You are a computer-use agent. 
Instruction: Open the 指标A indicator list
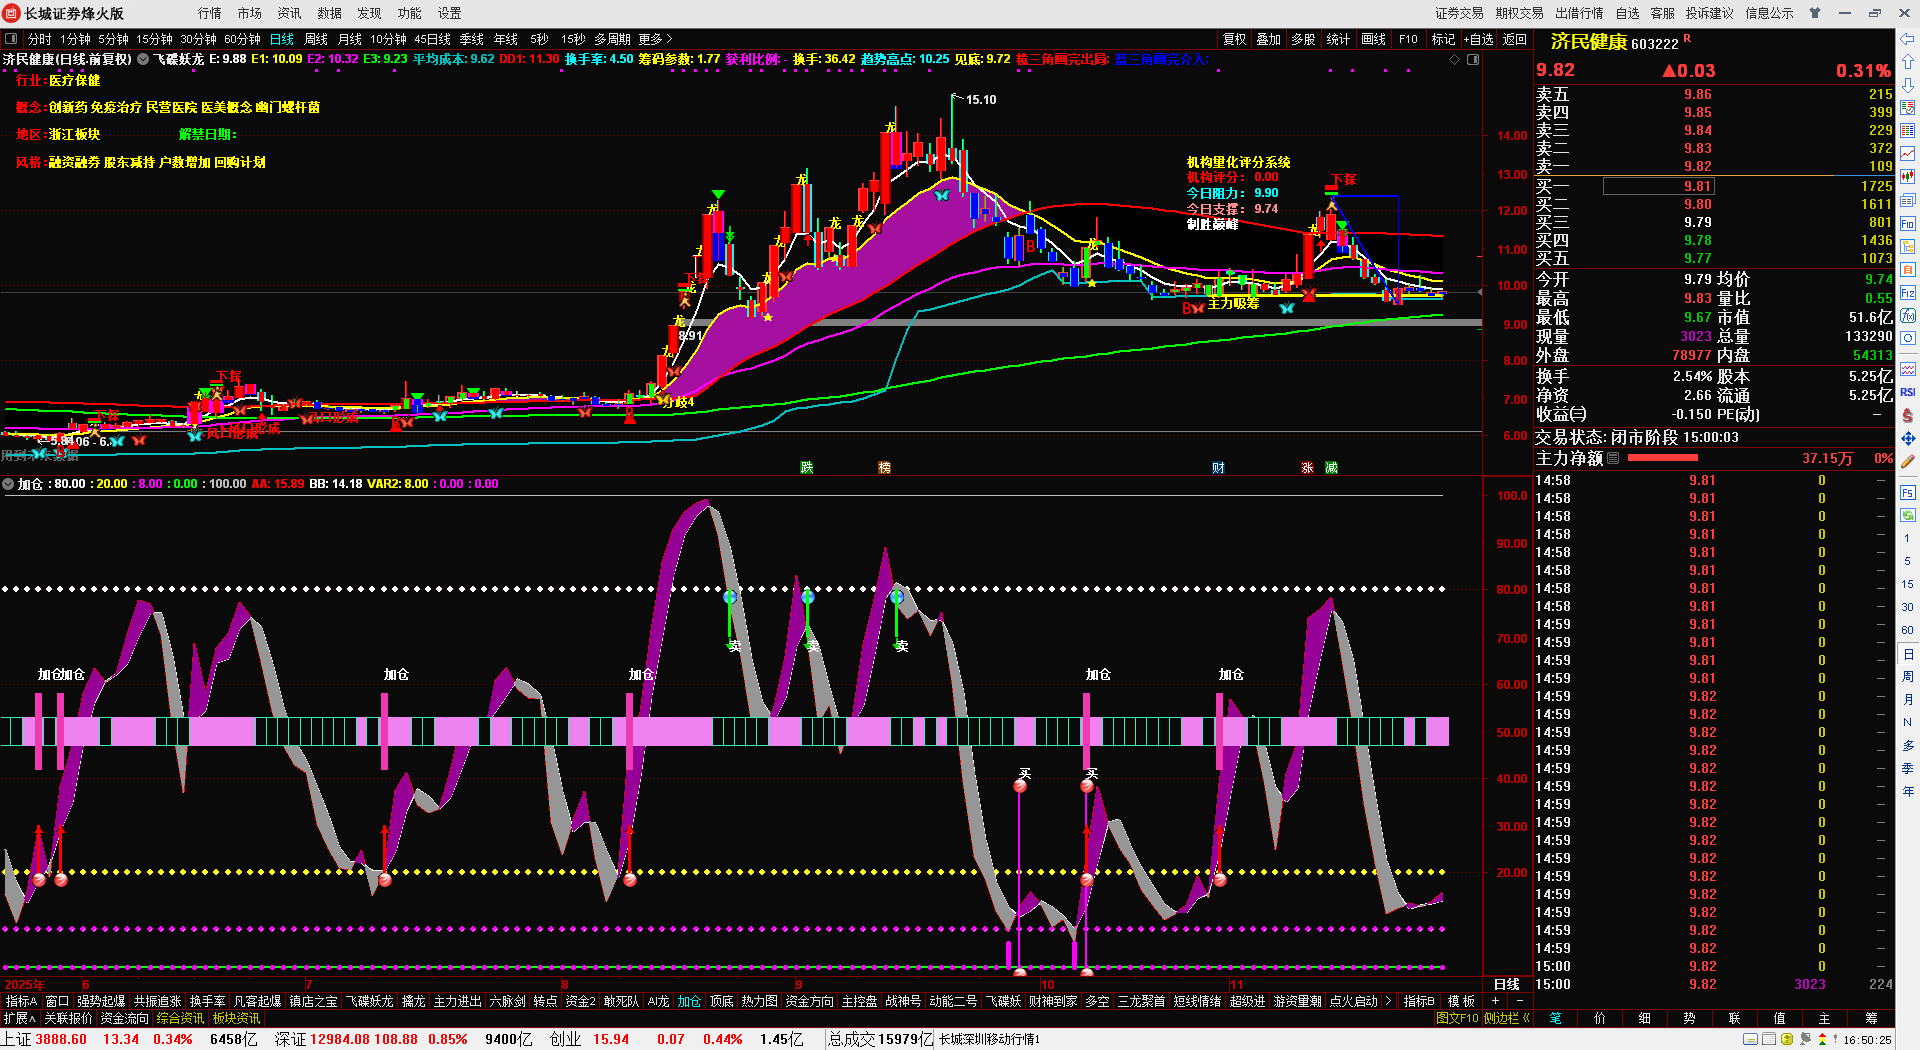[21, 1001]
